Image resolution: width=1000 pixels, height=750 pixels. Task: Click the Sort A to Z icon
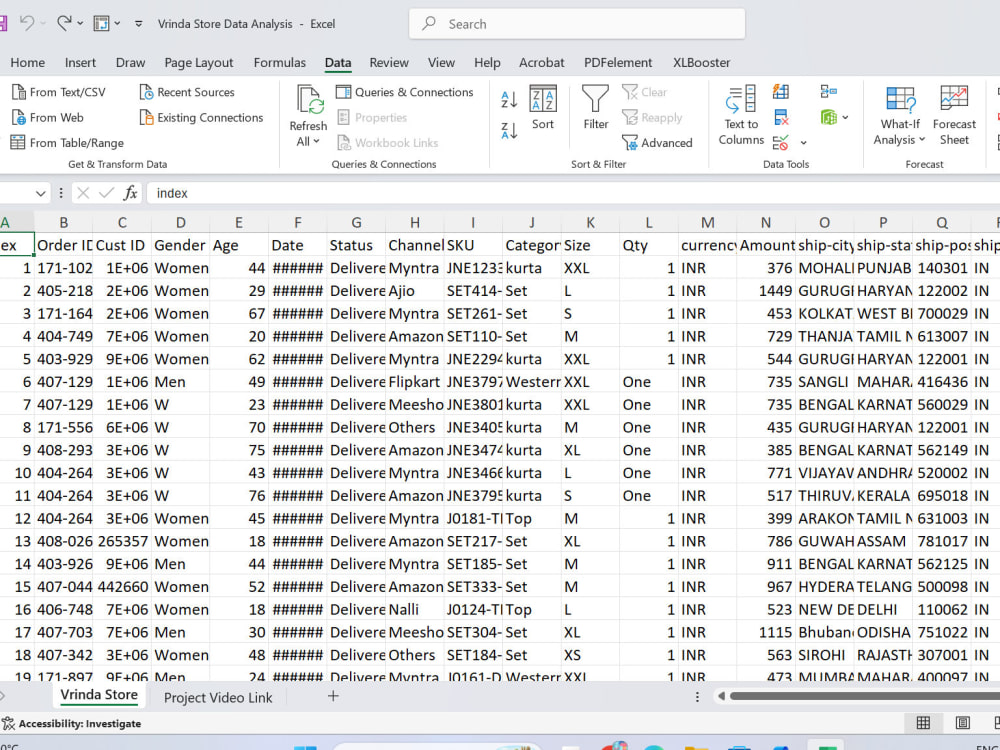[x=509, y=99]
